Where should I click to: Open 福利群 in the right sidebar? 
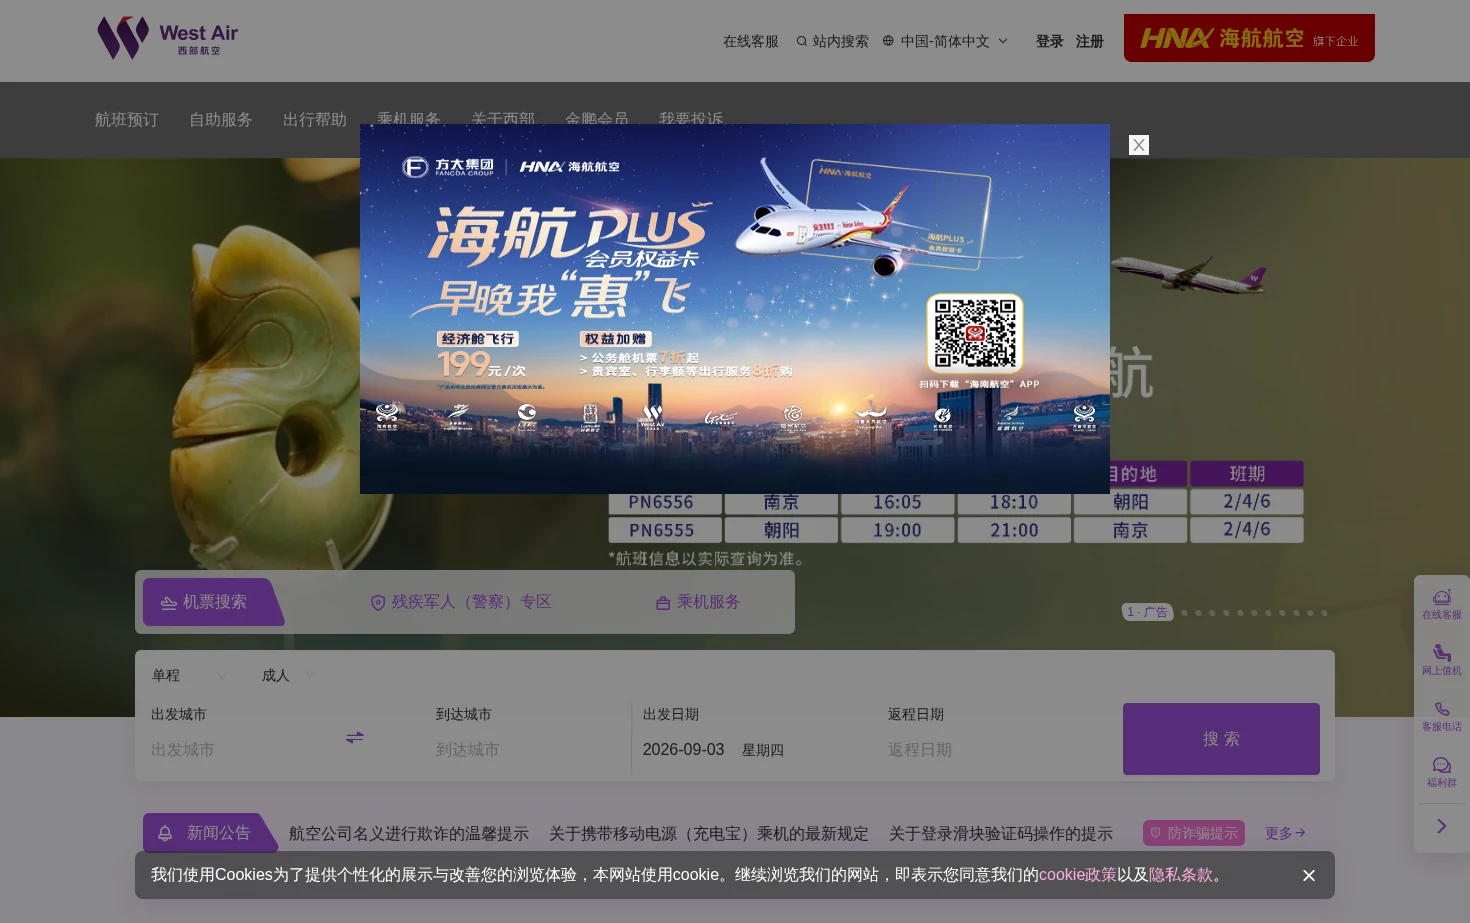[x=1442, y=772]
